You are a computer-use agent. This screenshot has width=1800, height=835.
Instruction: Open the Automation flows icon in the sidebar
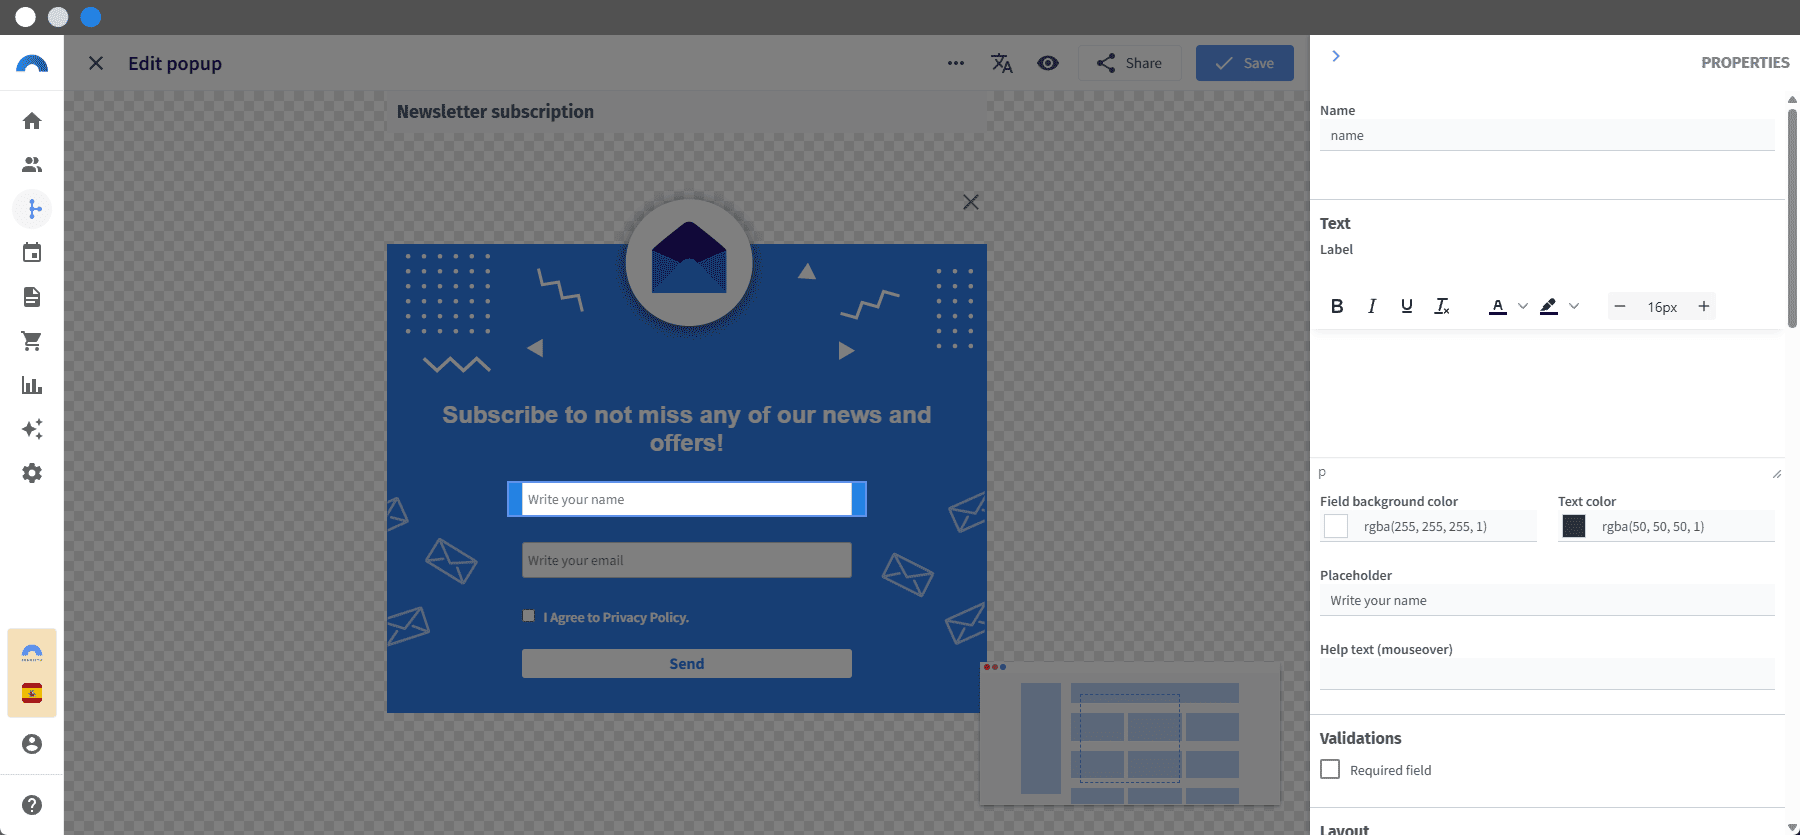32,209
